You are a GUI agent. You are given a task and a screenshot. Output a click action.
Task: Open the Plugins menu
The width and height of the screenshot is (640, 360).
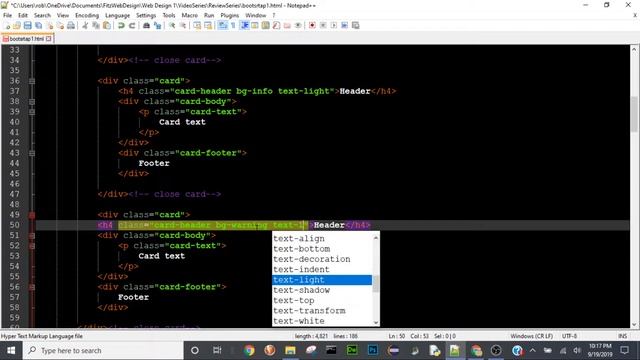pos(229,15)
